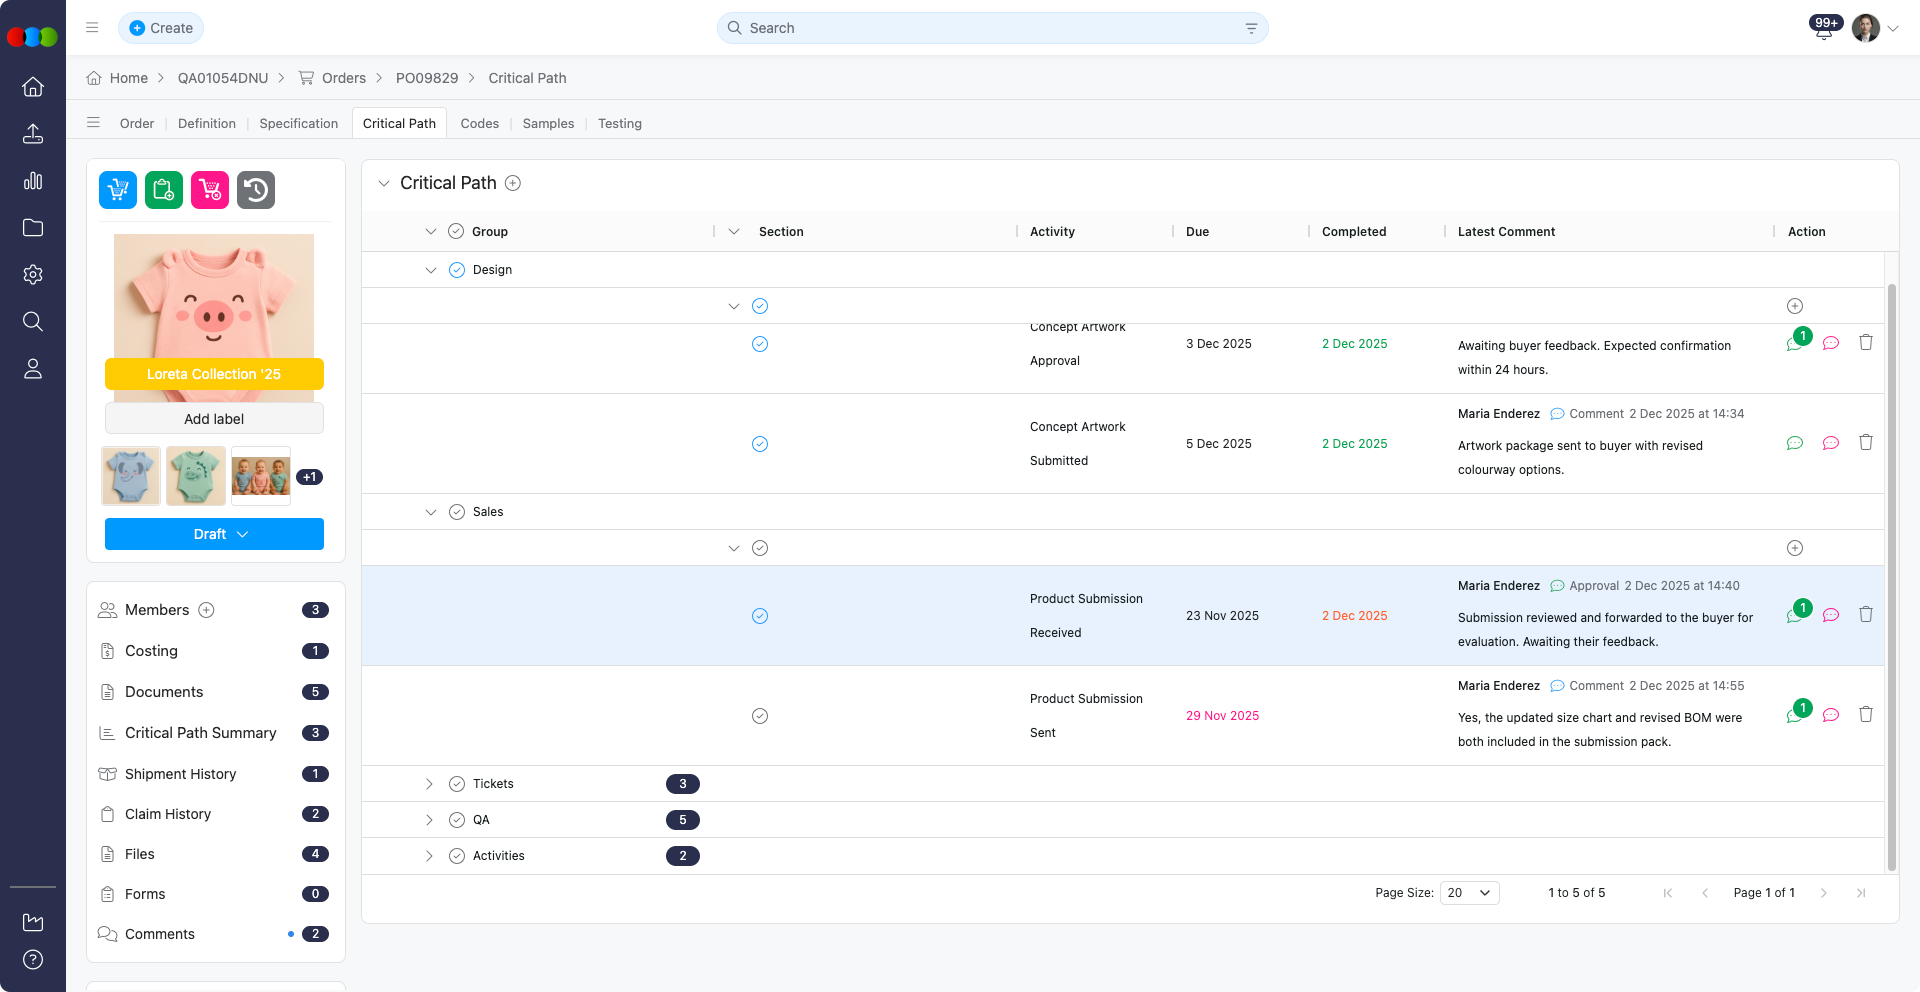Open analytics bar chart in sidebar

33,181
